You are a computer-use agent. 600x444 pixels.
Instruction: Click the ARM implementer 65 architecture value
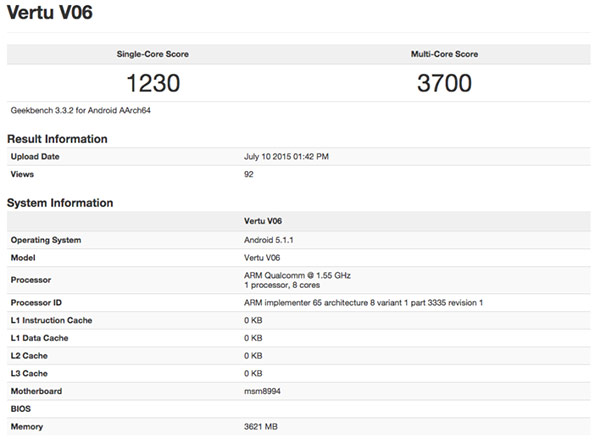364,303
